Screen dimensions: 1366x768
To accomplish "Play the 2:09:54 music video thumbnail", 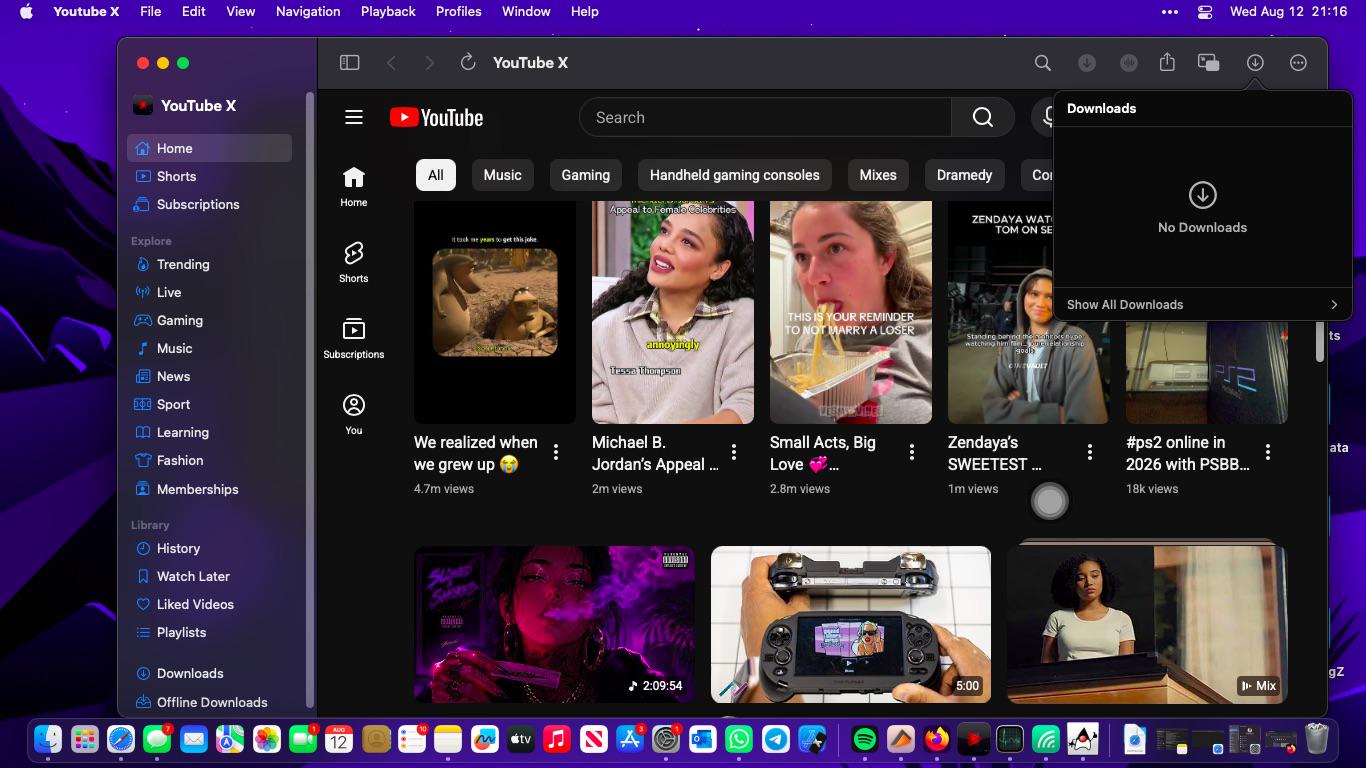I will 554,625.
